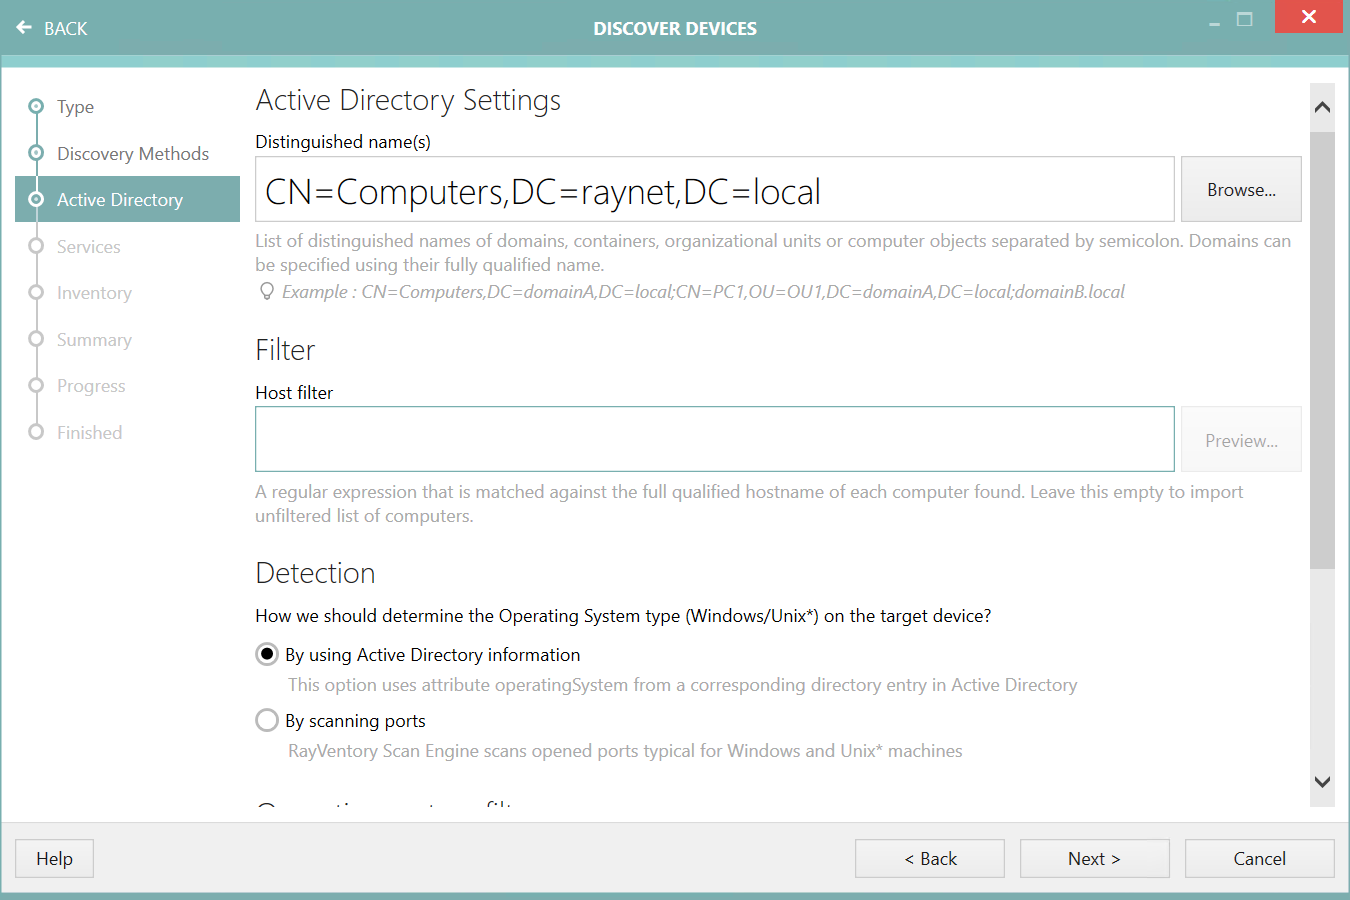
Task: Click the Preview button for host filter
Action: [1241, 440]
